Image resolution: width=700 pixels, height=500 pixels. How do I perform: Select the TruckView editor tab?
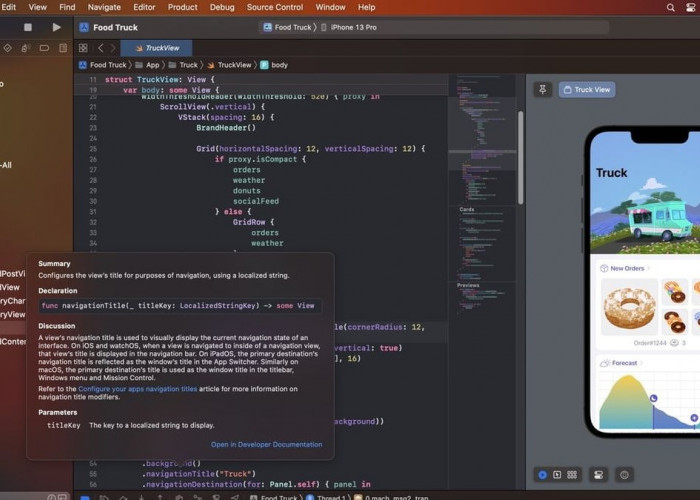coord(157,48)
